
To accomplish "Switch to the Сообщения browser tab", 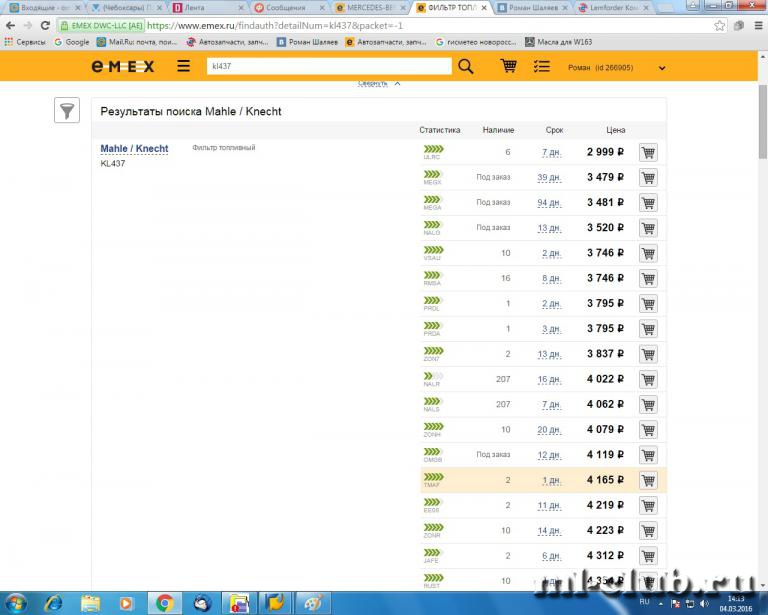I will 289,8.
